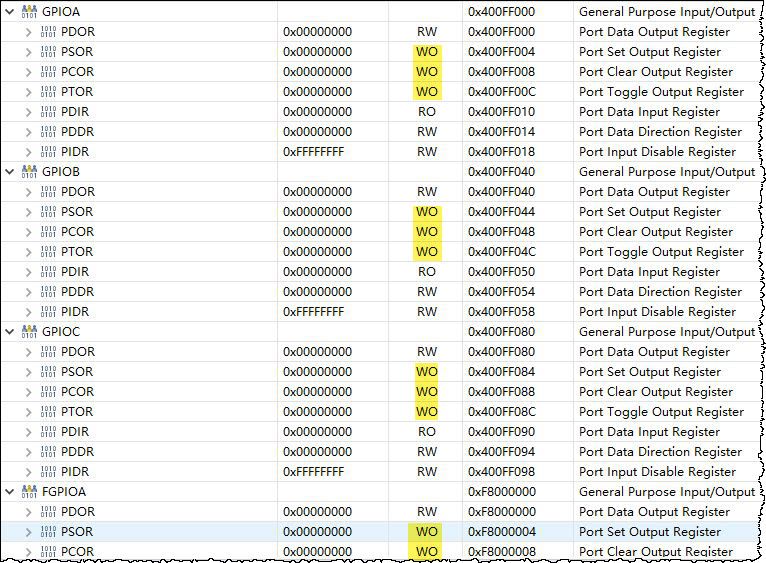This screenshot has height=563, width=766.
Task: Expand the PDDR register under GPIOC
Action: pyautogui.click(x=28, y=452)
